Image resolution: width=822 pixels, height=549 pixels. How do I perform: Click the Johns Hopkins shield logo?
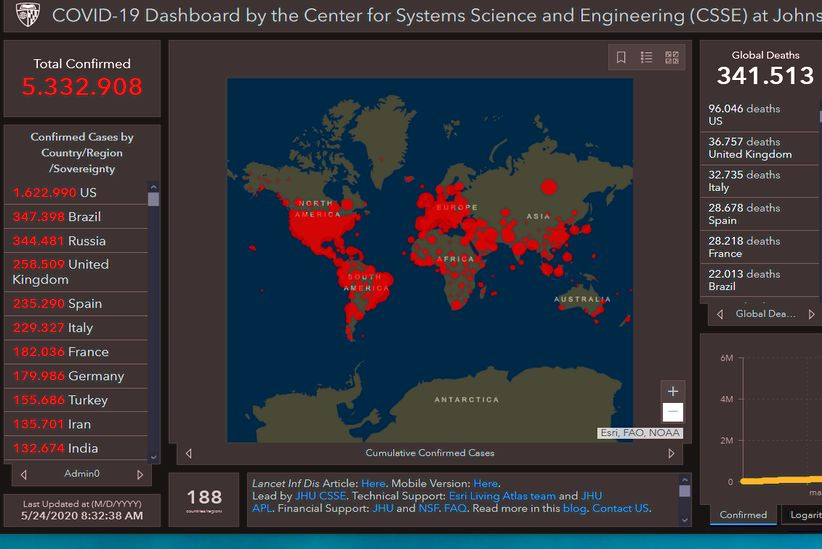28,15
